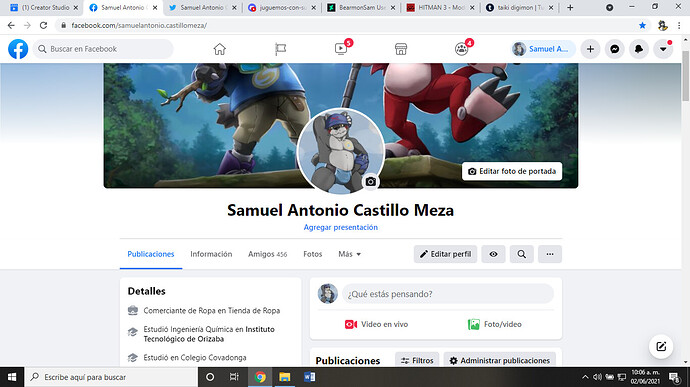Switch to the Fotos tab
This screenshot has height=387, width=690.
coord(312,254)
